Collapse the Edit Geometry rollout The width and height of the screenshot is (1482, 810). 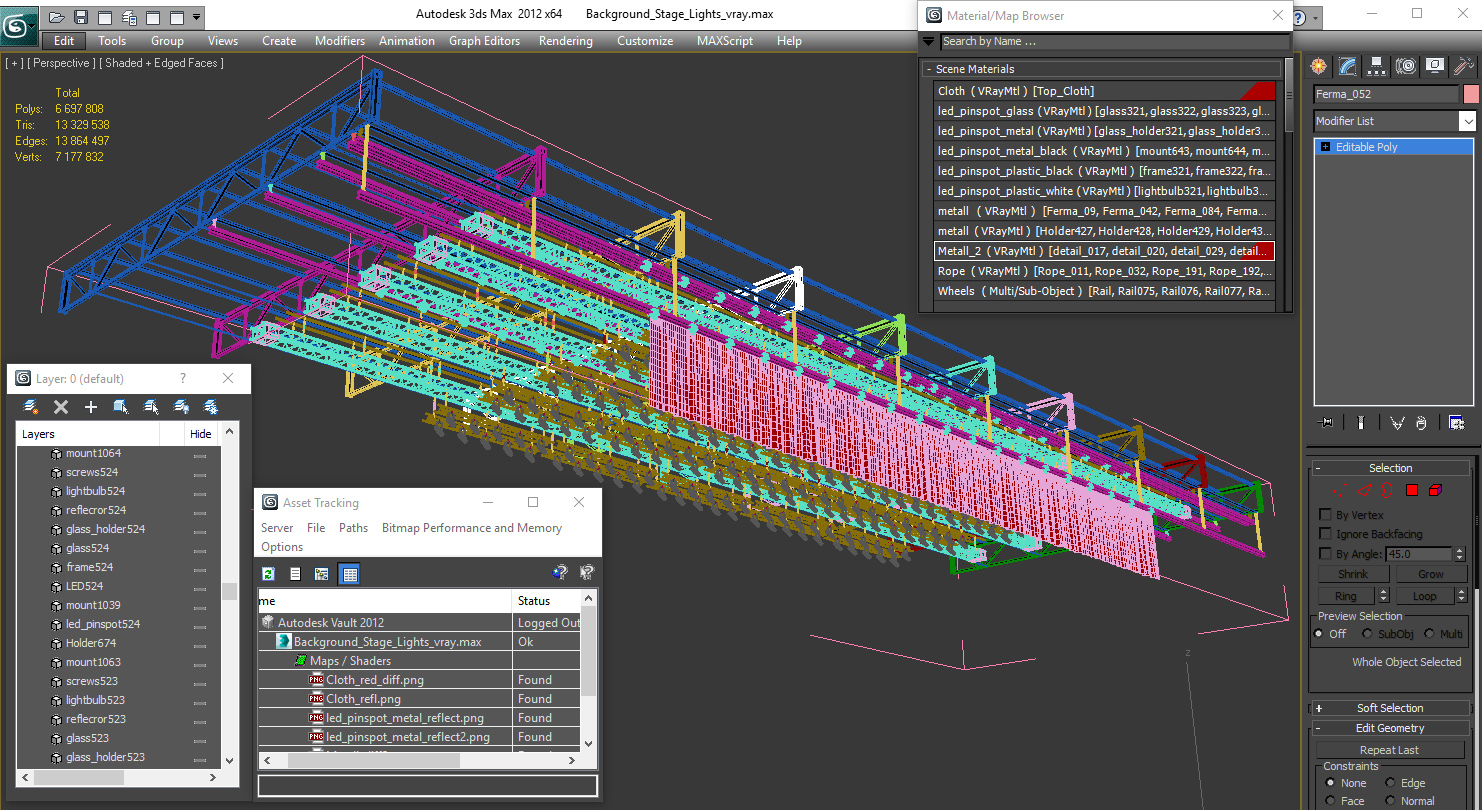click(1390, 728)
